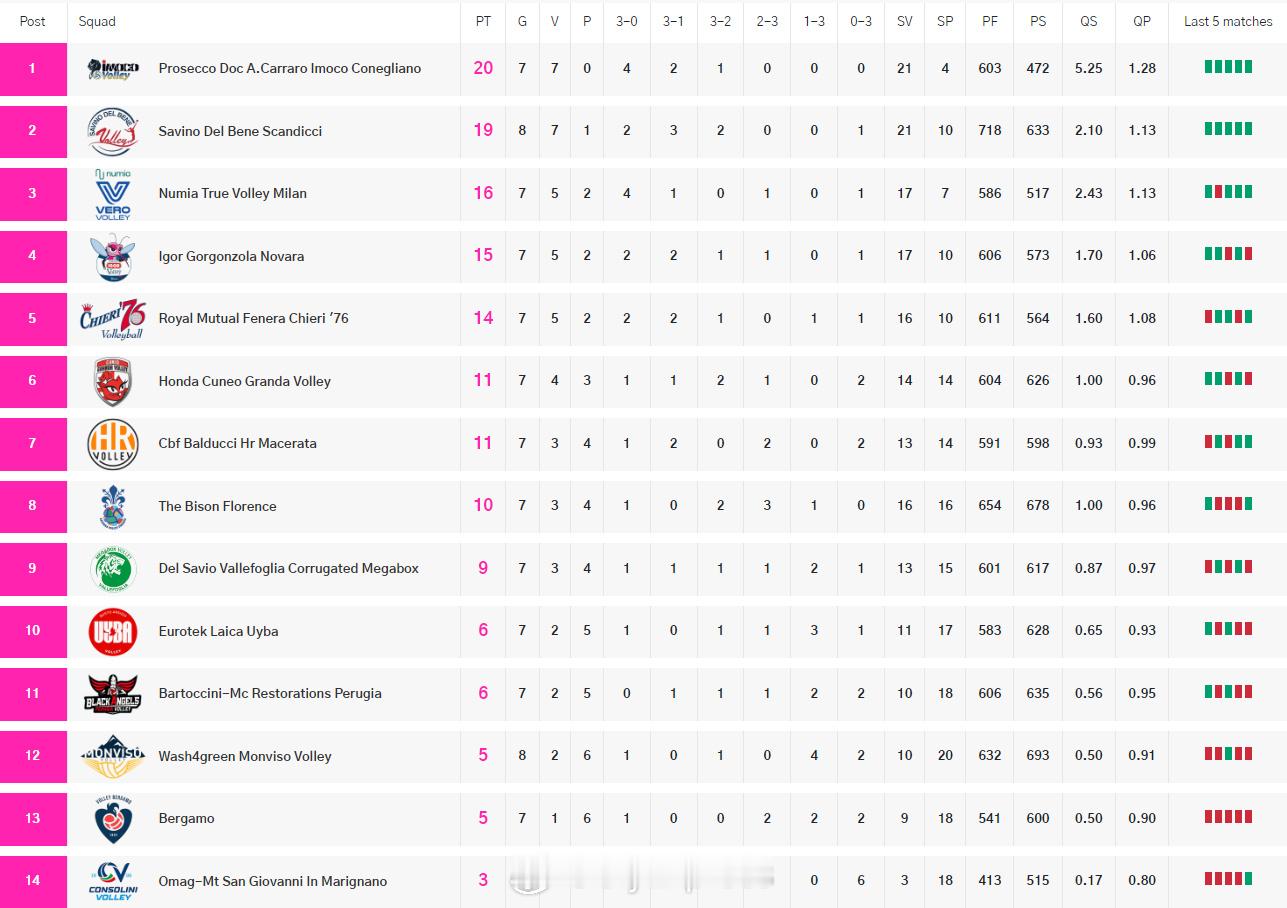Click the Bergamo team name
The width and height of the screenshot is (1287, 908).
186,818
